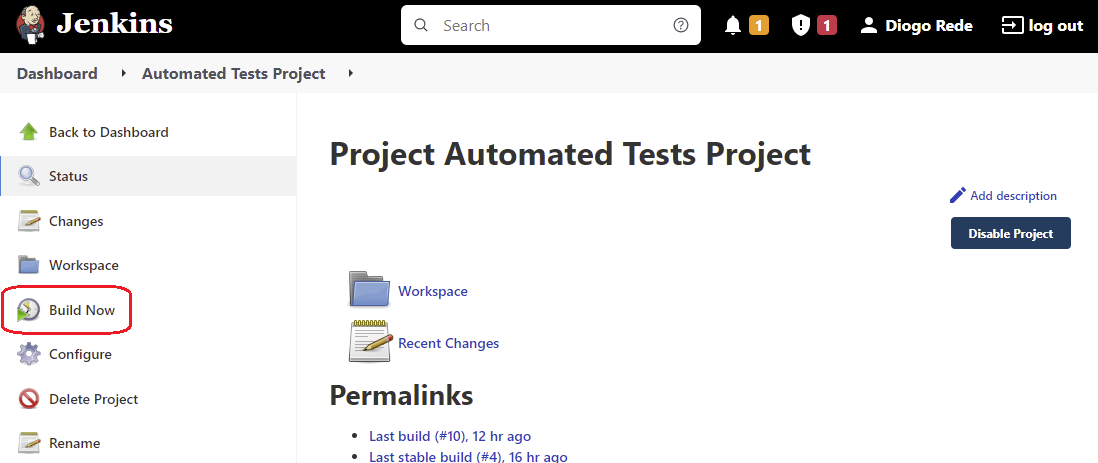The image size is (1098, 463).
Task: Focus the Jenkins search input field
Action: [x=550, y=26]
